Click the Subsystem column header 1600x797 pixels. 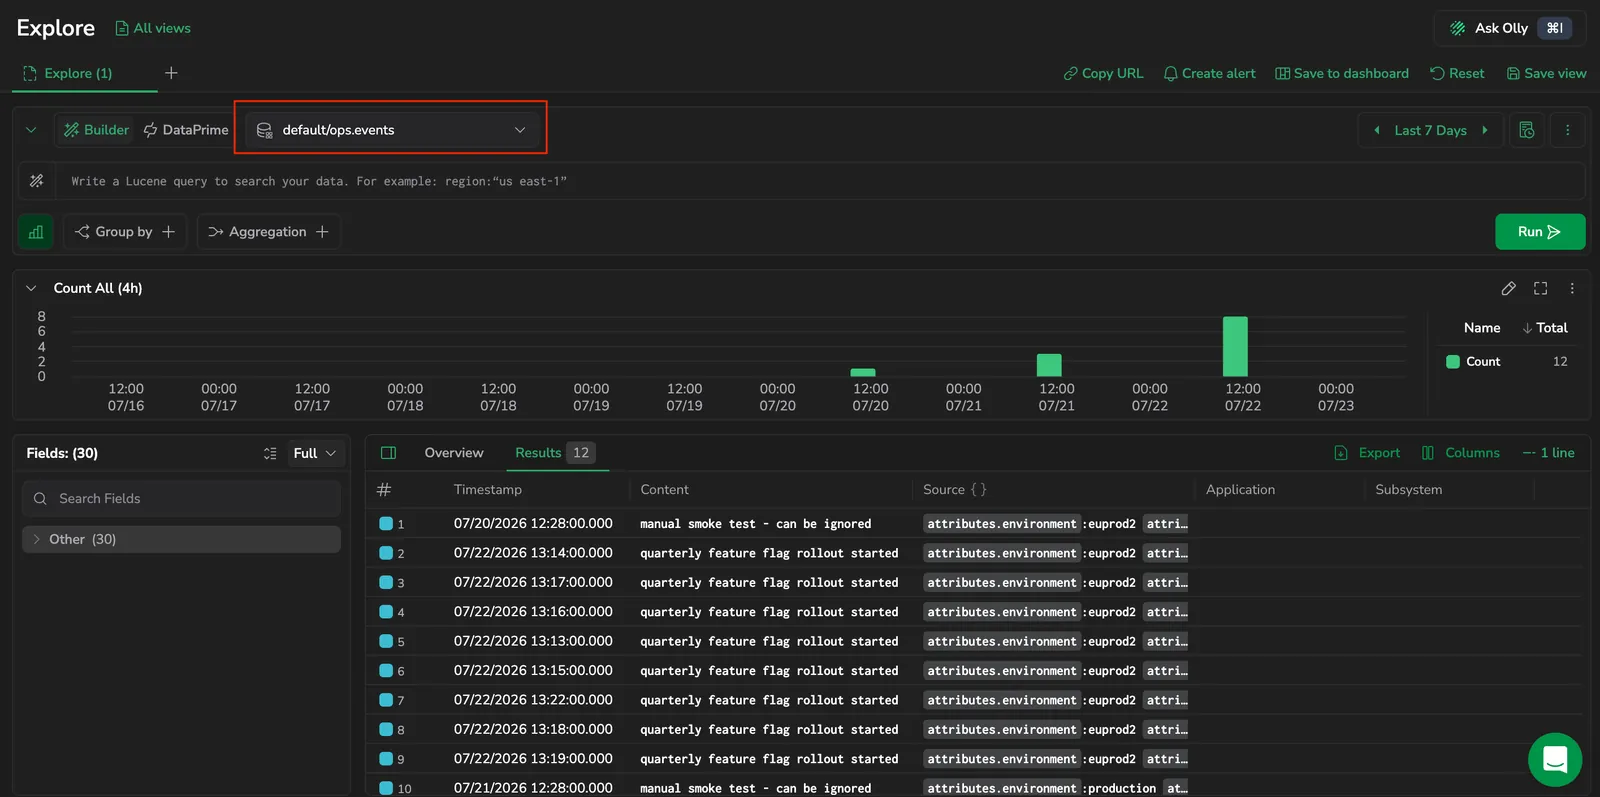coord(1408,490)
